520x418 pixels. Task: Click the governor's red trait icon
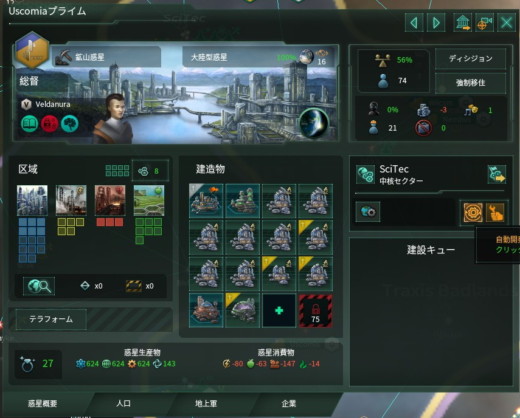[x=49, y=124]
